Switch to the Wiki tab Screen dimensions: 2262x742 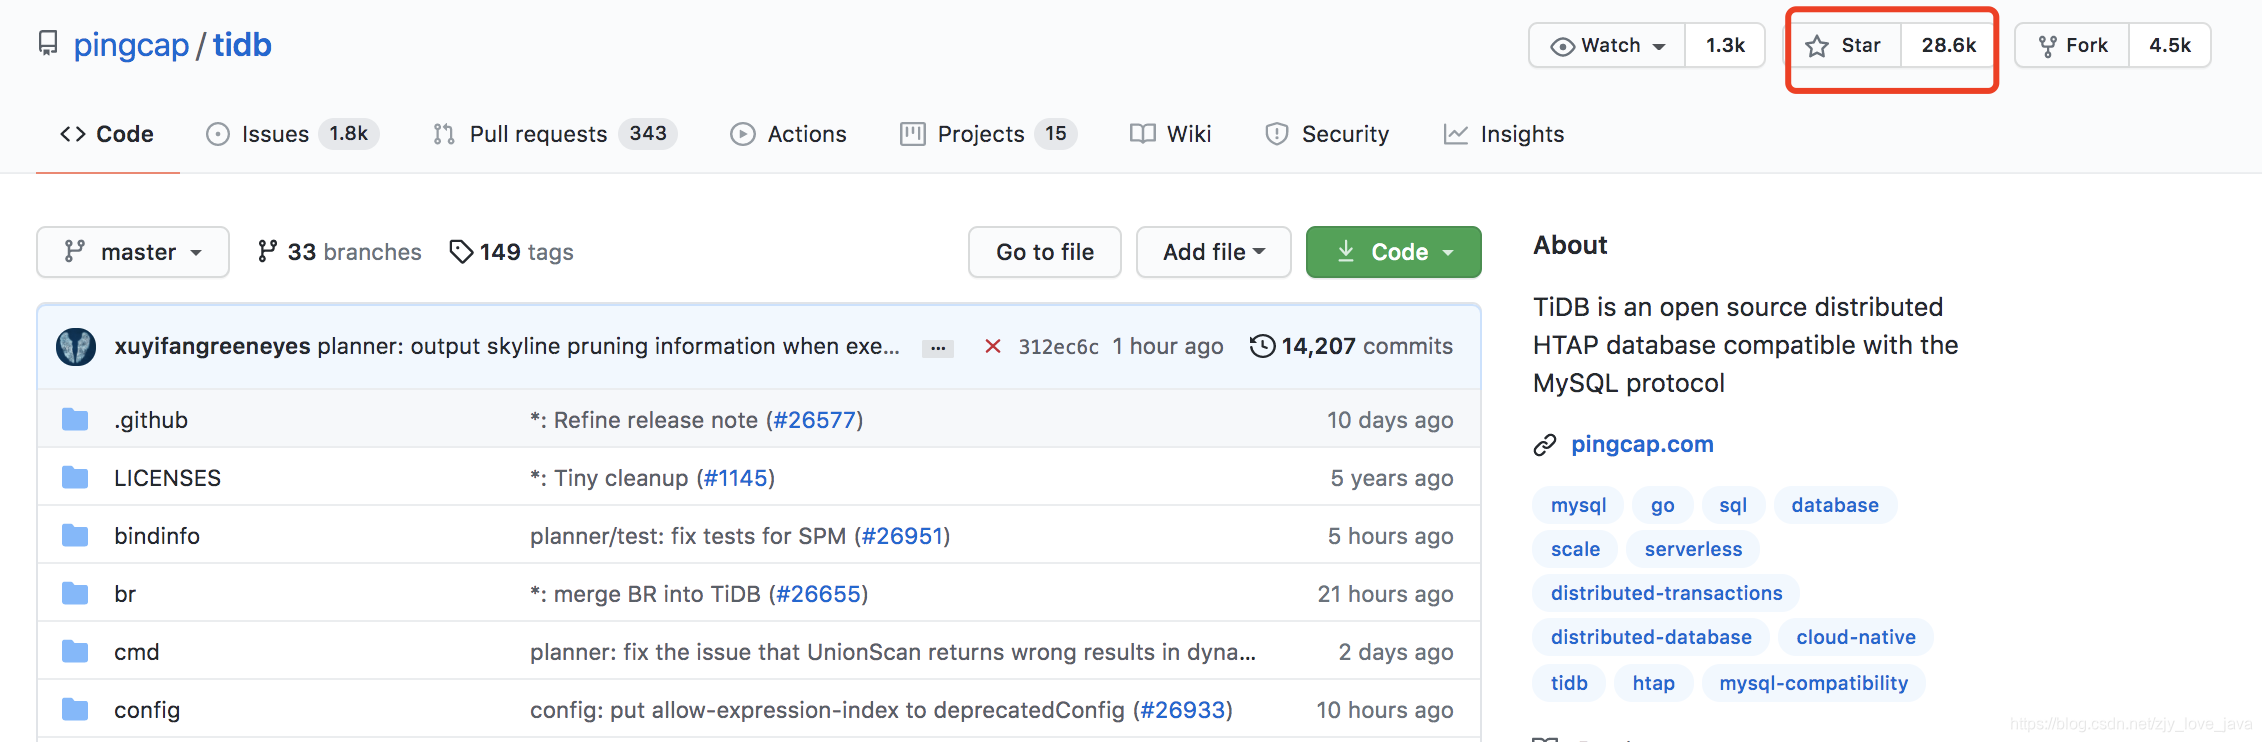pyautogui.click(x=1170, y=134)
